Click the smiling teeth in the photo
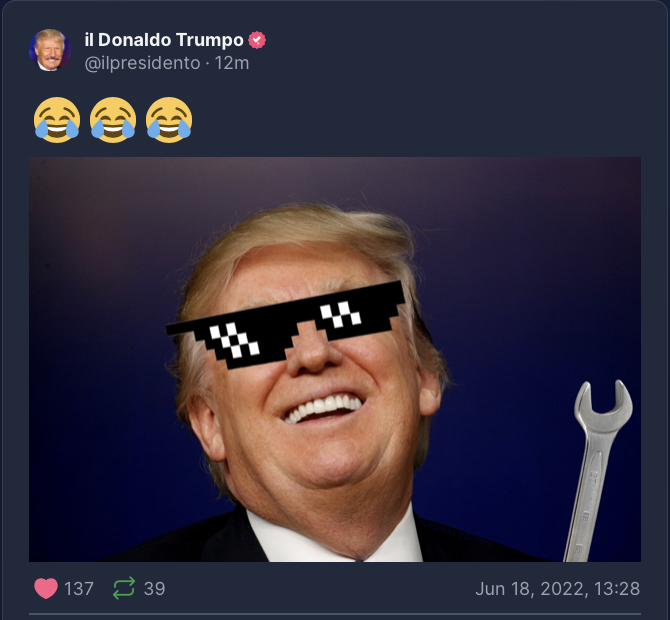 [323, 407]
